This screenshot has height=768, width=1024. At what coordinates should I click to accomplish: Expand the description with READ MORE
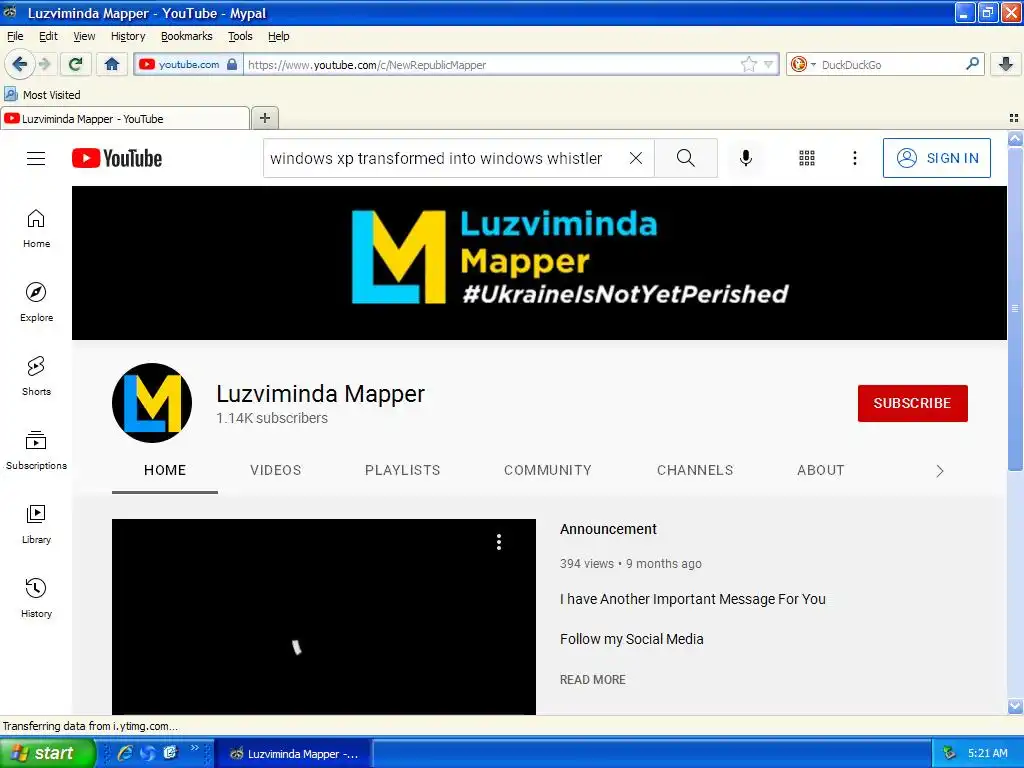[x=592, y=680]
